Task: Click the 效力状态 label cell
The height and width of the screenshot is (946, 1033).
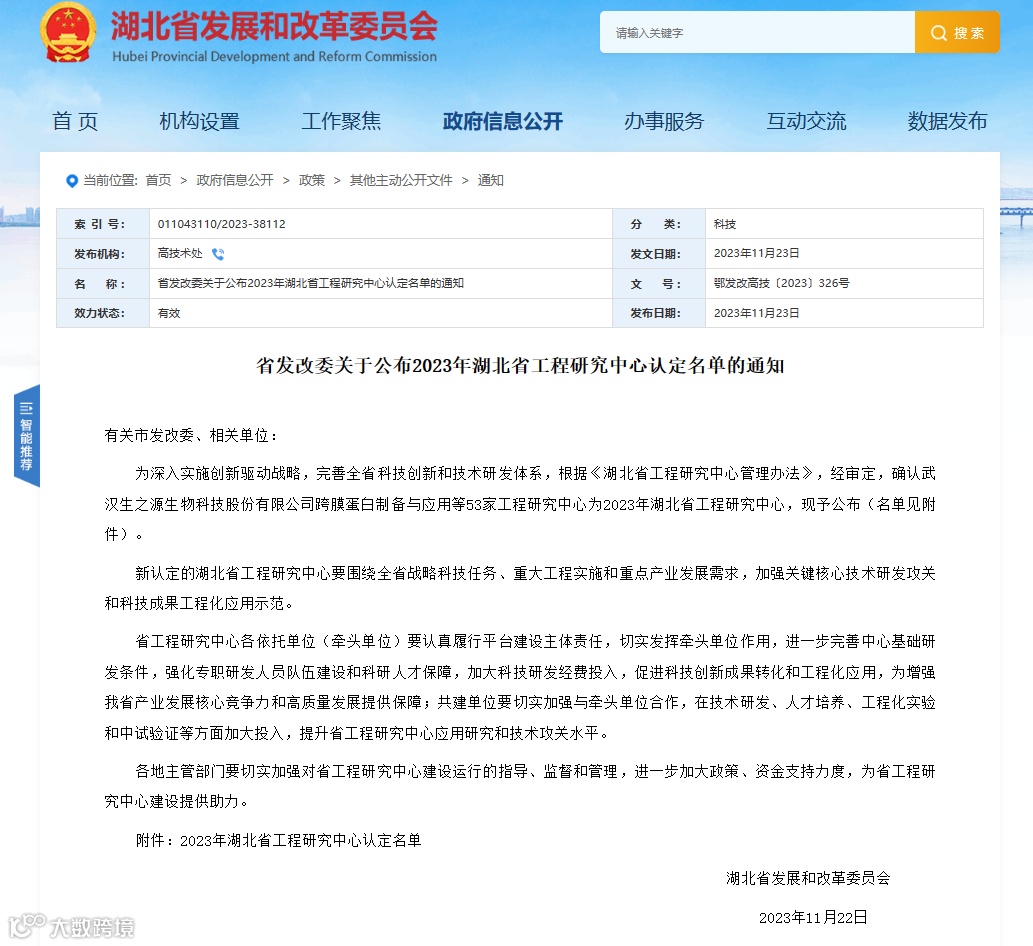Action: tap(103, 313)
